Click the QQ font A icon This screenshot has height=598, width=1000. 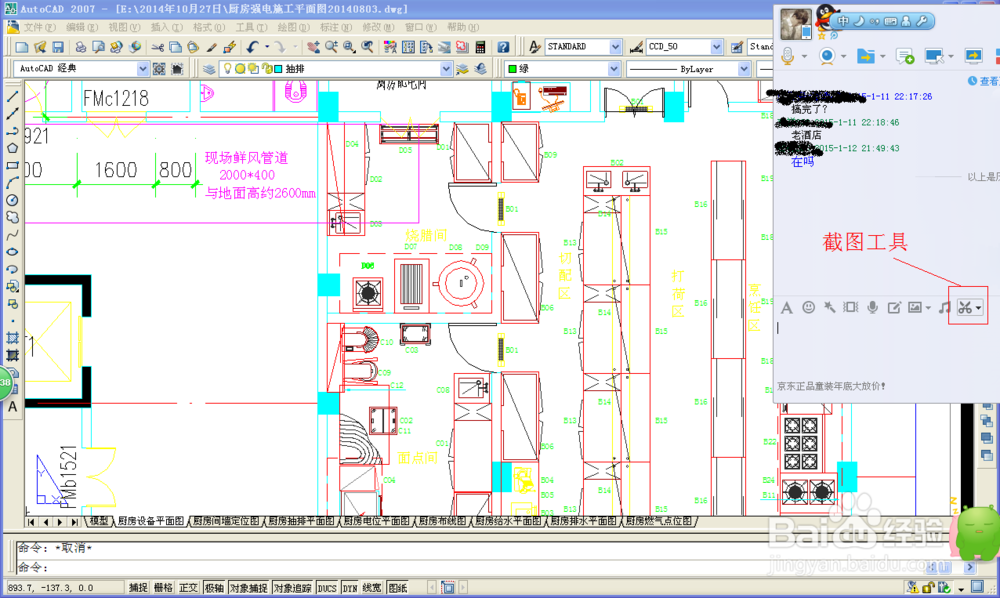(x=787, y=308)
